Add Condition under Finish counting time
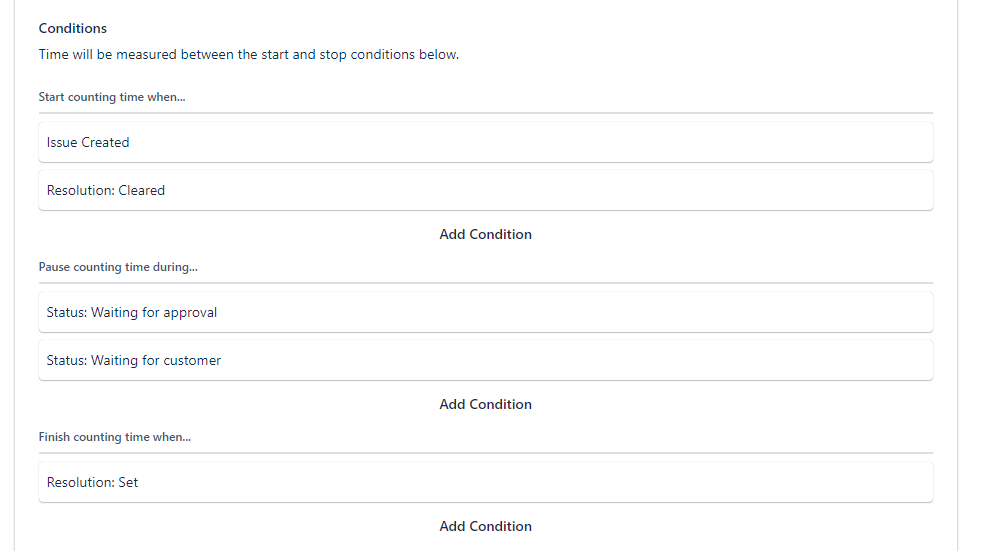983x551 pixels. [x=485, y=526]
